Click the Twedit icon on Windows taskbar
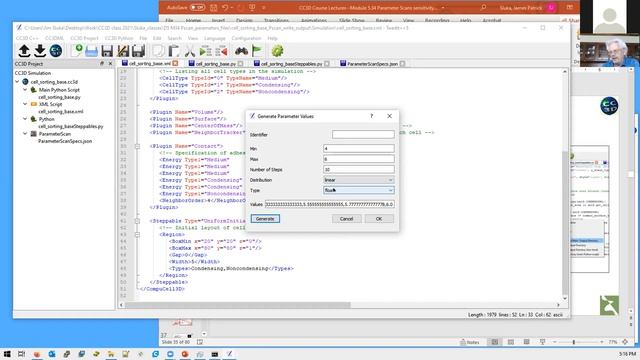Viewport: 640px width, 360px height. click(x=229, y=354)
